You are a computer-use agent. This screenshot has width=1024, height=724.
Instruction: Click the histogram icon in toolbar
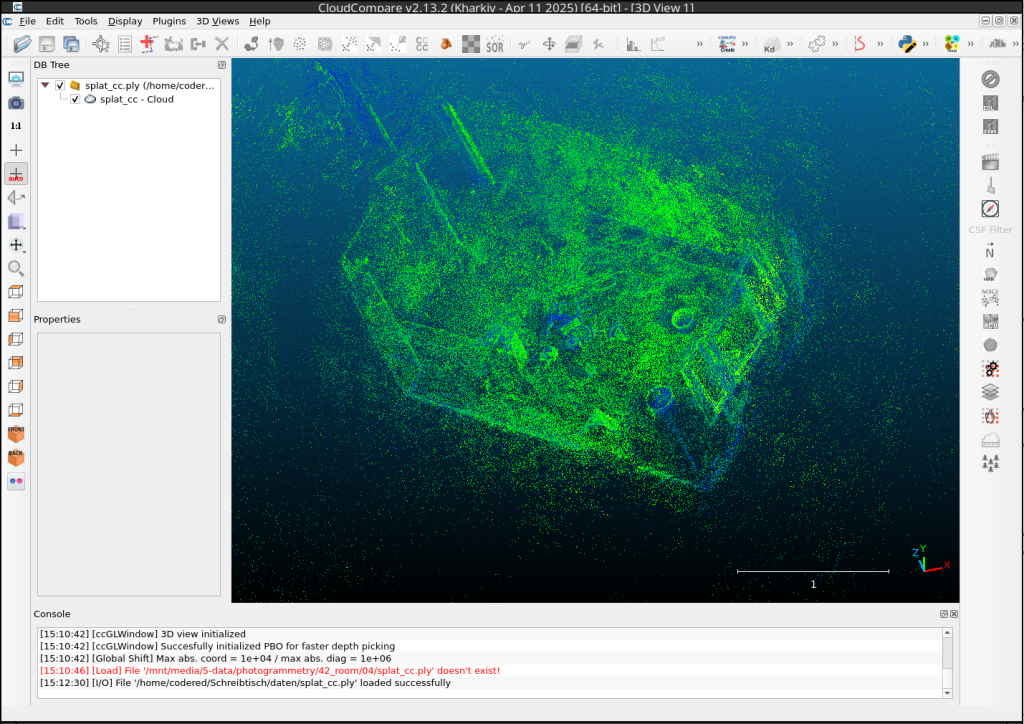(x=633, y=44)
